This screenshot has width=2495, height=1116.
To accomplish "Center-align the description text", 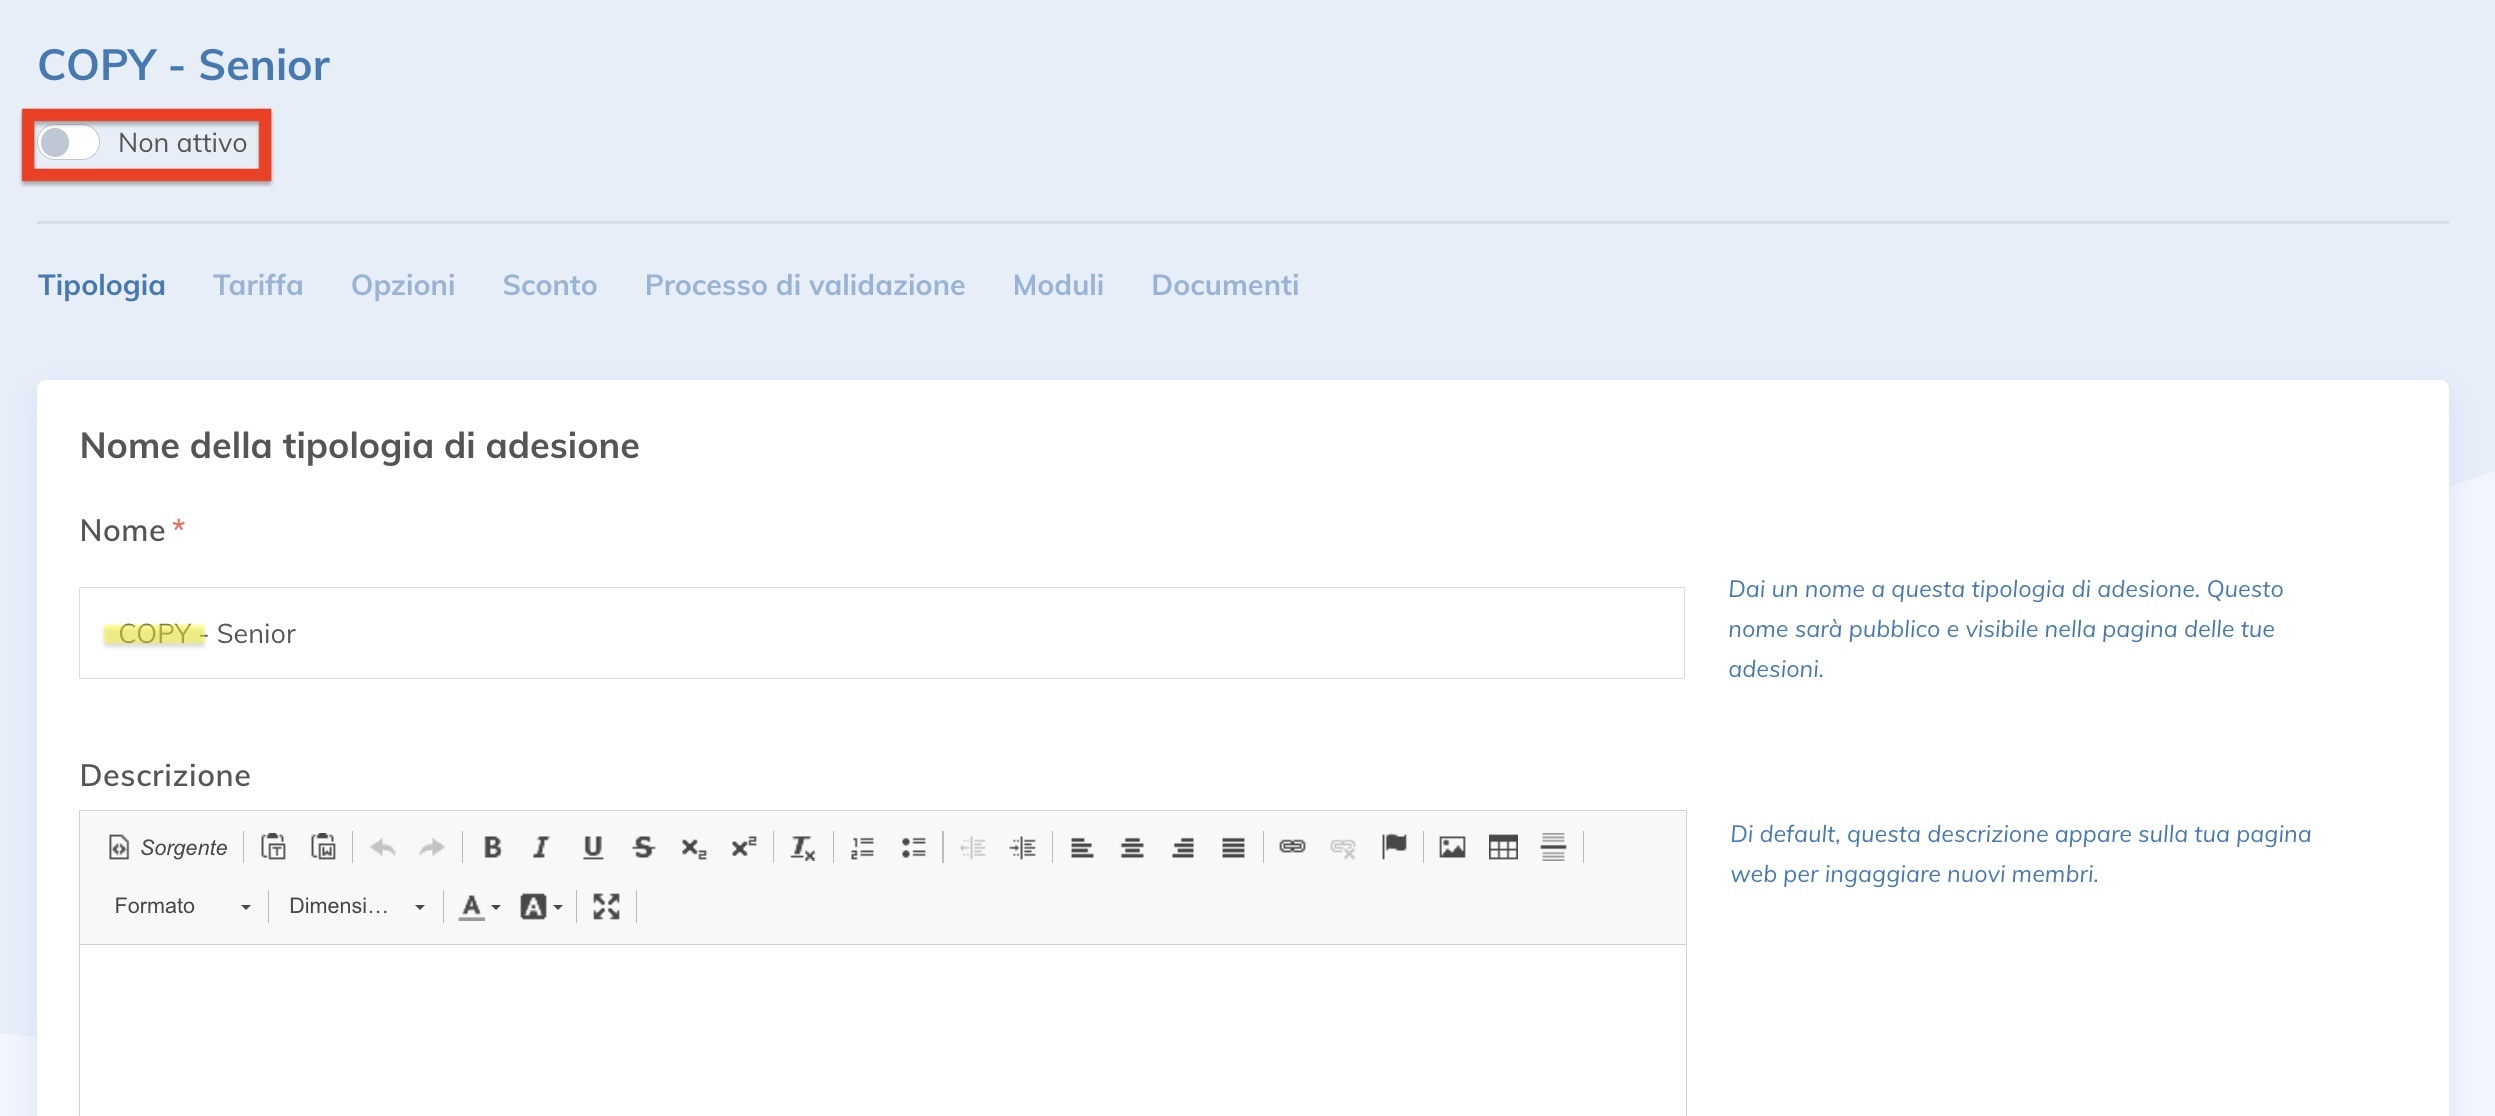I will tap(1132, 846).
